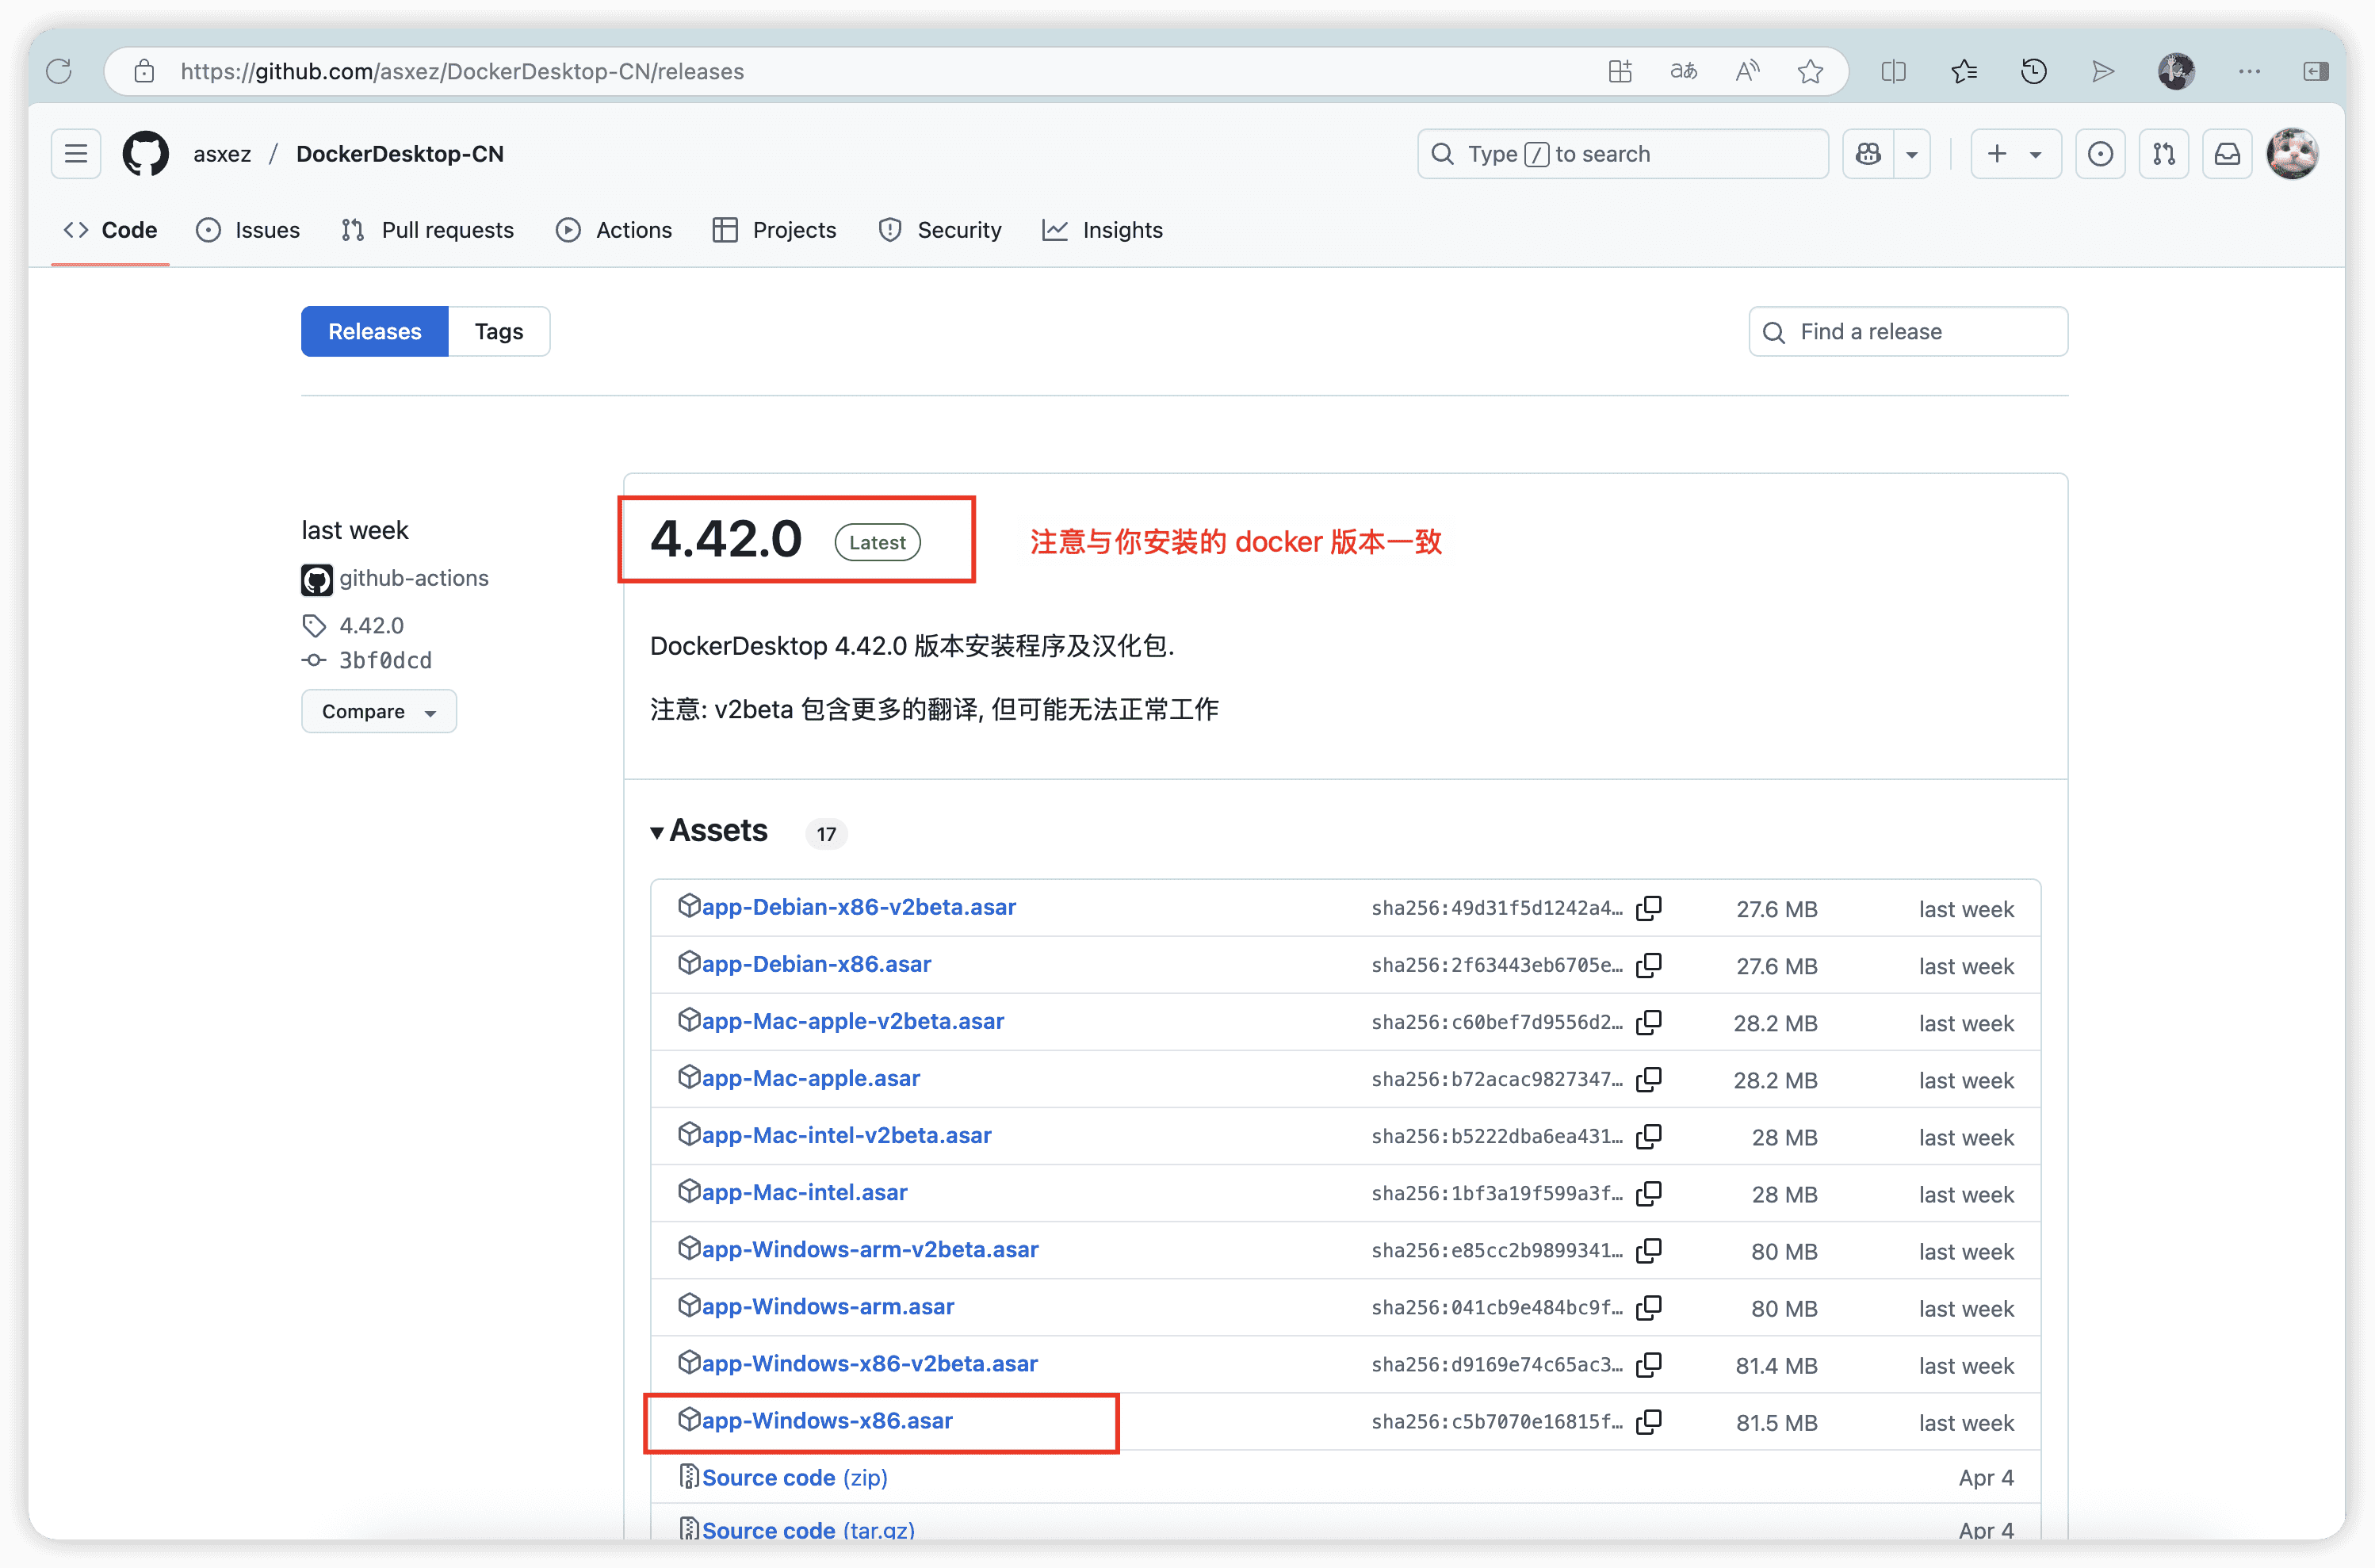
Task: Copy sha256 of app-Debian-x86-v2beta.asar
Action: tap(1649, 908)
